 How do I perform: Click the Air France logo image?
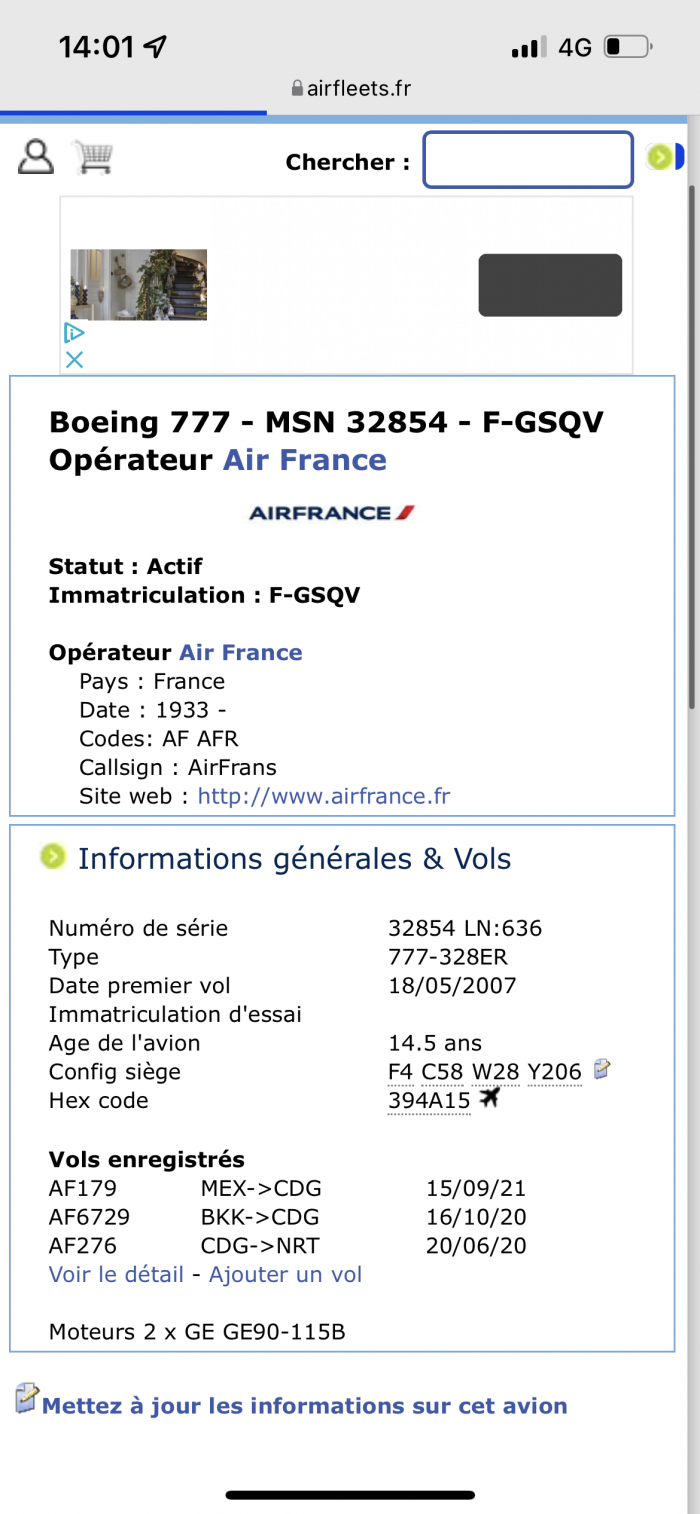pos(332,513)
